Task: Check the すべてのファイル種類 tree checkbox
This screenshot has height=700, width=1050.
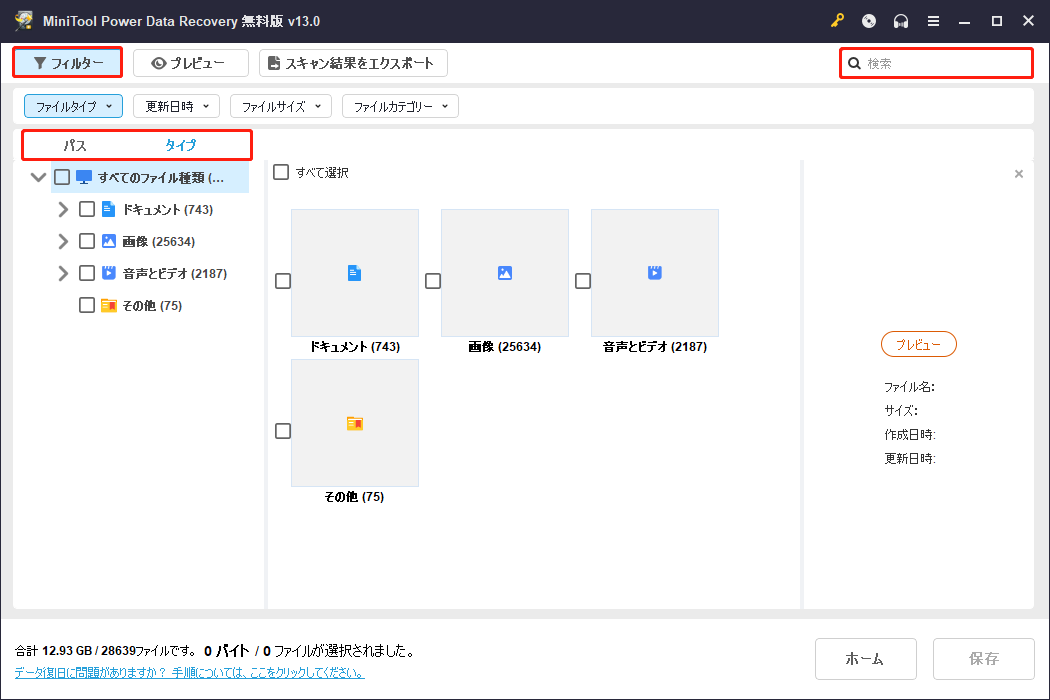Action: pyautogui.click(x=62, y=177)
